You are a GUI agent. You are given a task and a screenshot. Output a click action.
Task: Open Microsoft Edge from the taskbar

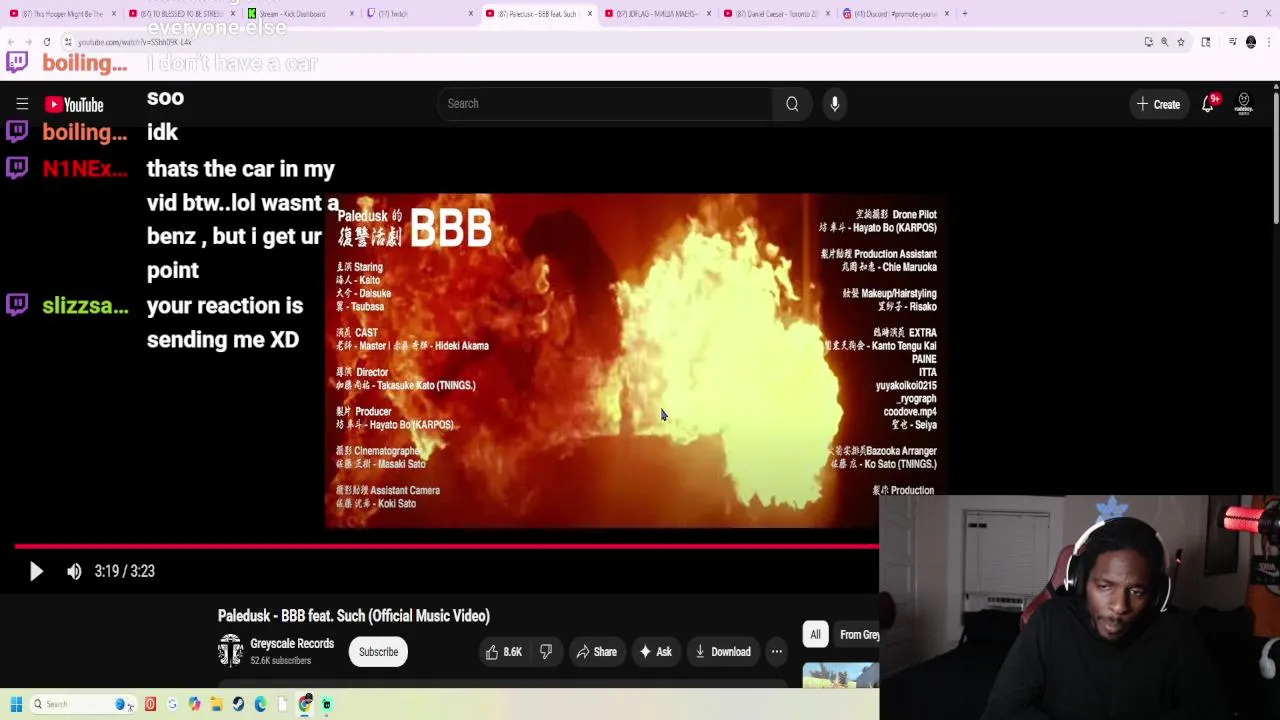[260, 704]
